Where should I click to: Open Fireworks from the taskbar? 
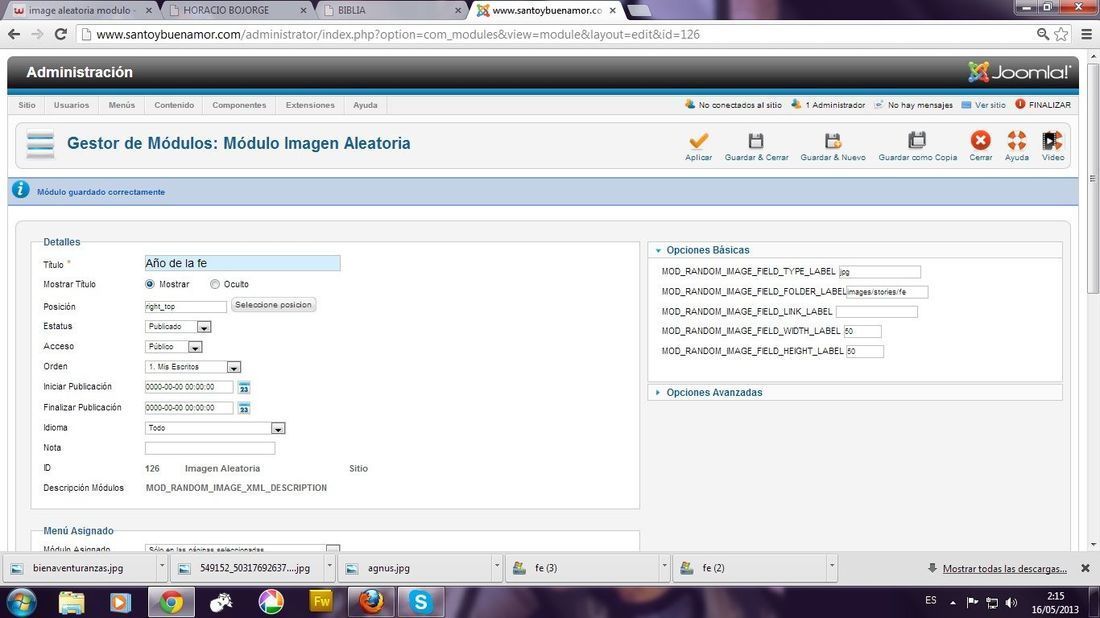[x=321, y=602]
